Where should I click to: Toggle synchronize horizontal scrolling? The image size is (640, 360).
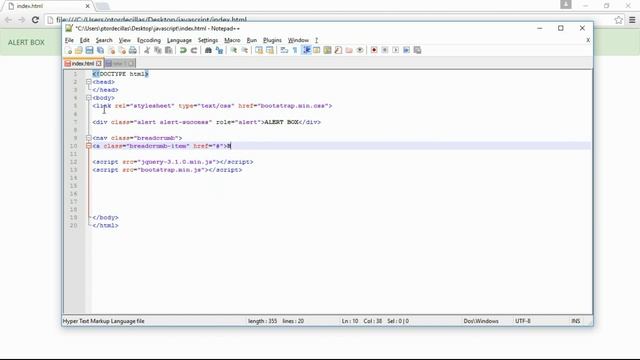point(270,50)
